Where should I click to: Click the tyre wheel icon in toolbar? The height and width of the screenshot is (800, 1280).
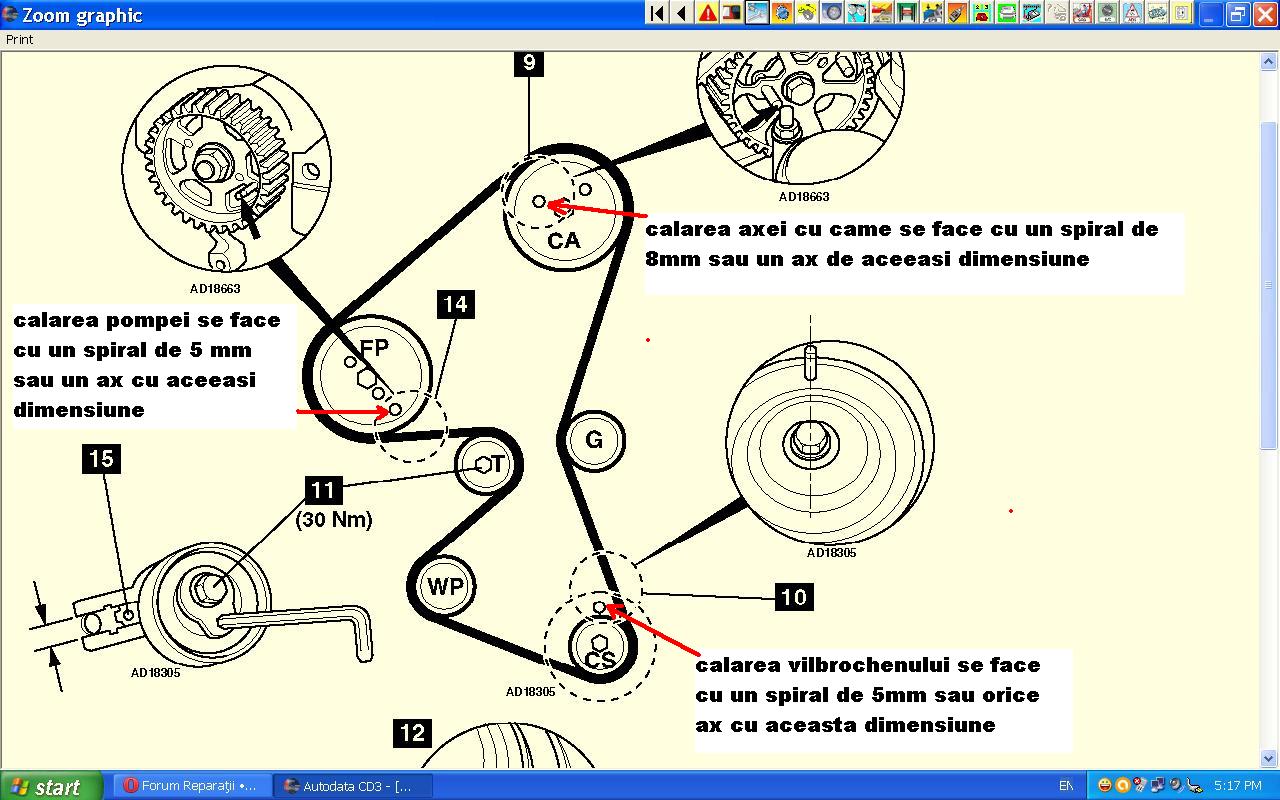[x=832, y=13]
